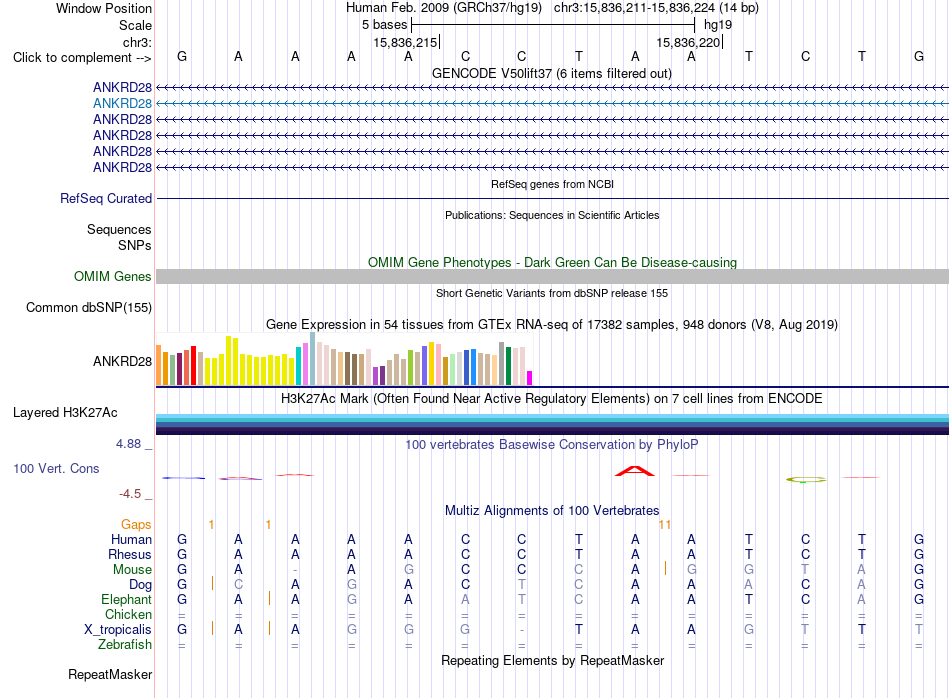The image size is (950, 698).
Task: Click 'Short Genetic Variants from dbSNP release 155'
Action: [552, 293]
